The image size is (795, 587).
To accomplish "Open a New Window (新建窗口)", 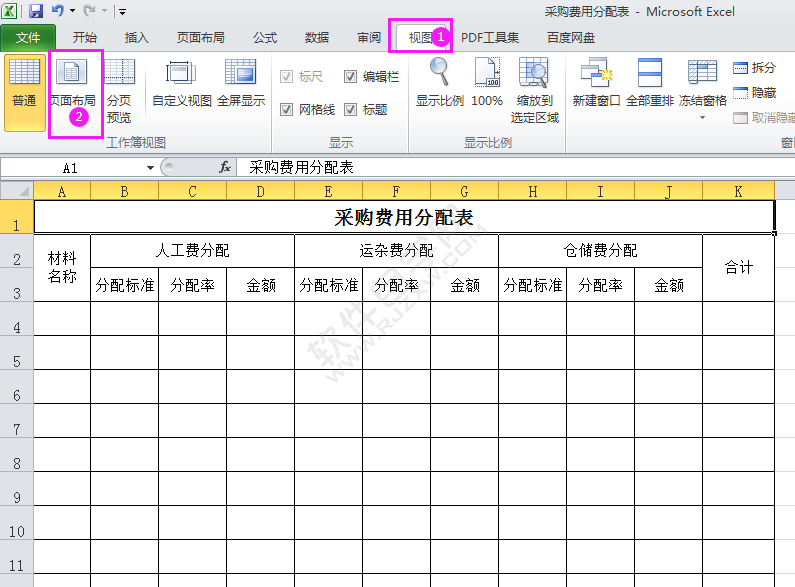I will pos(596,83).
